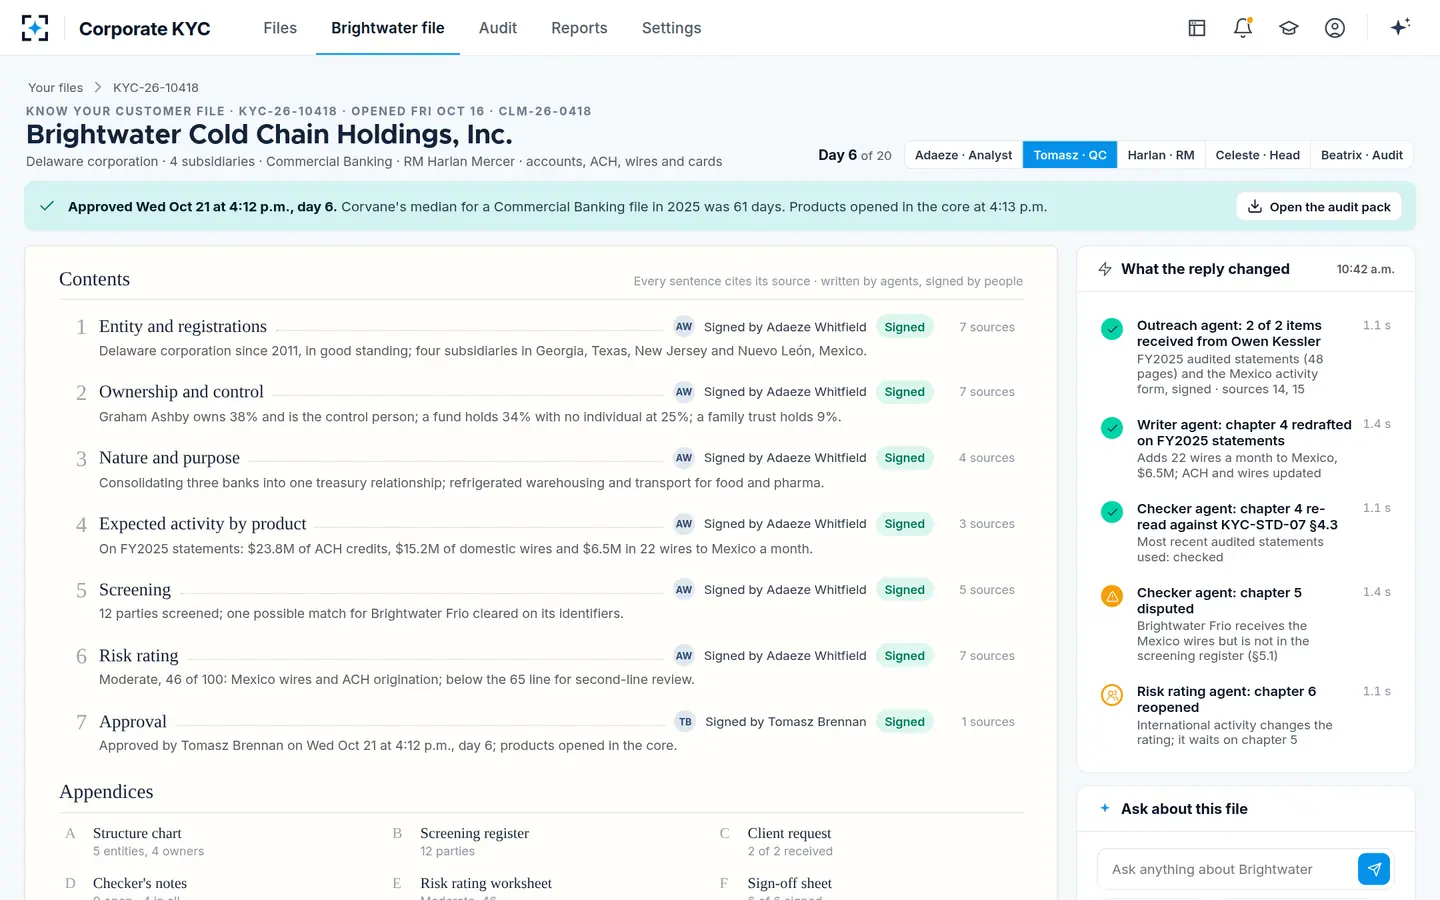Click orange warning icon for chapter 5 disputed
The width and height of the screenshot is (1440, 900).
[1112, 596]
